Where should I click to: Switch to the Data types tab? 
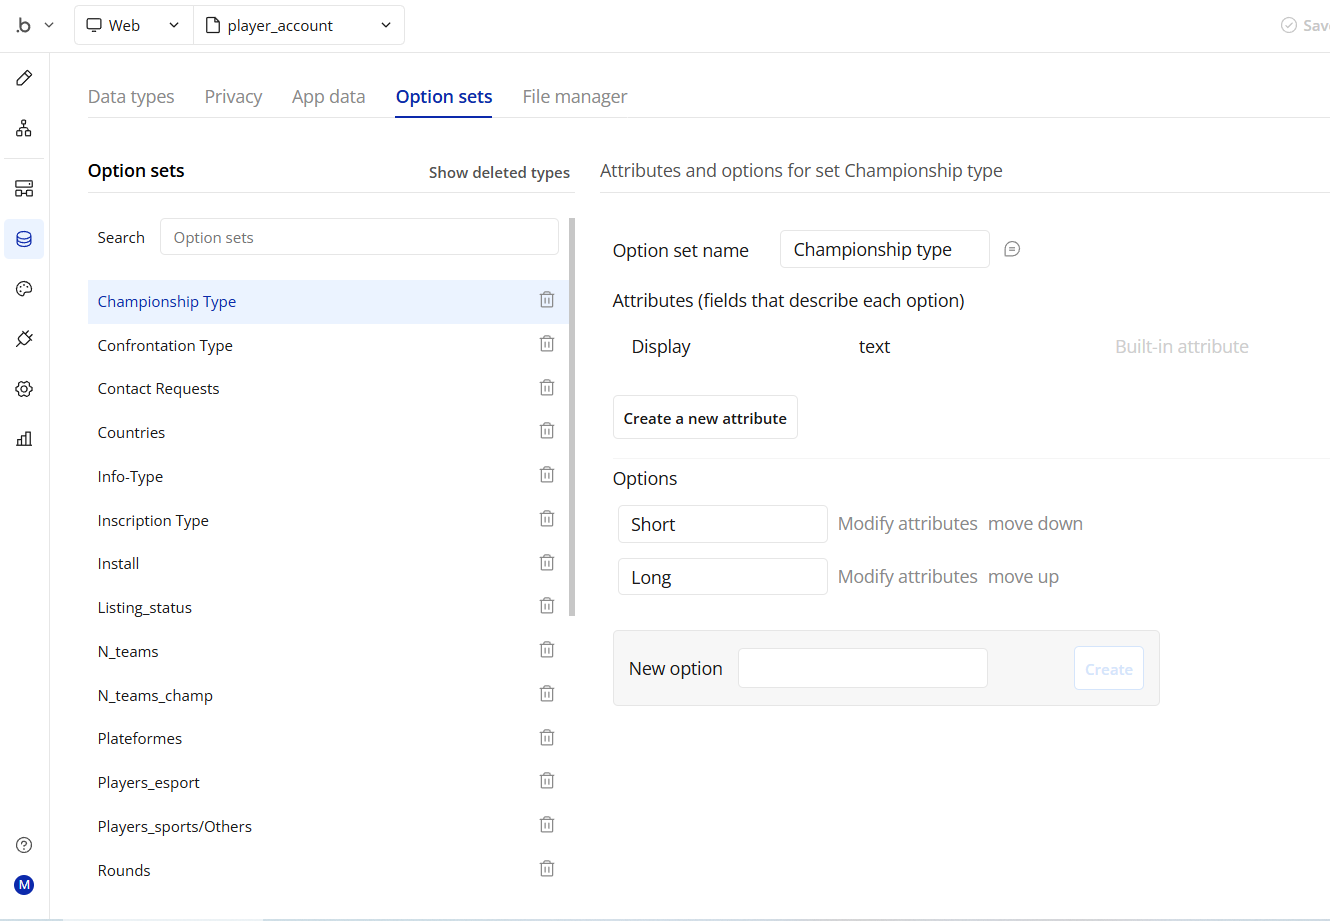click(131, 97)
